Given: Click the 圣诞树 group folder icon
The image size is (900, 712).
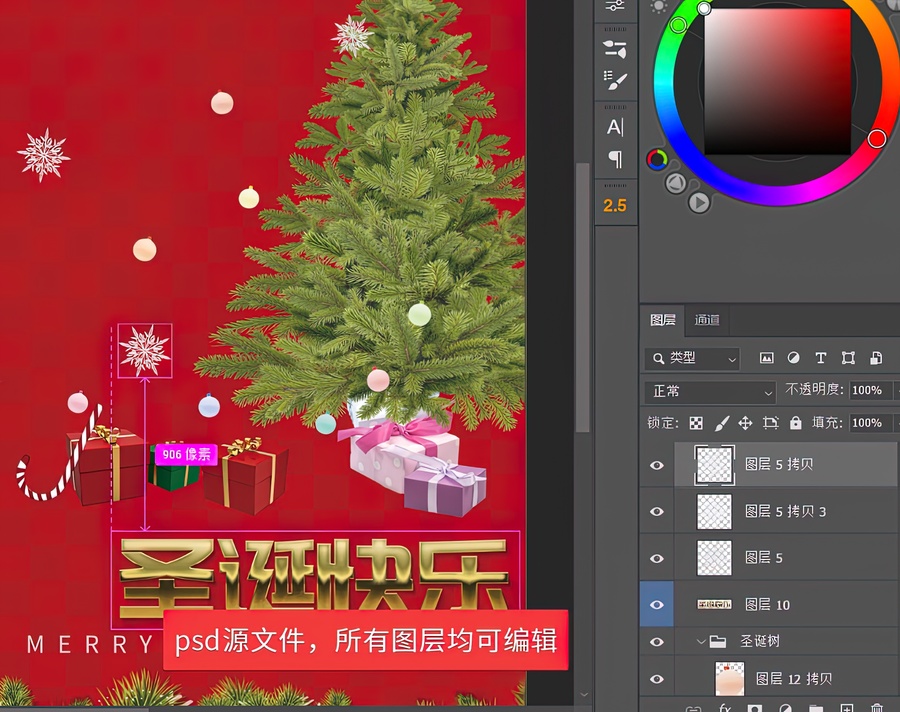Looking at the screenshot, I should click(x=717, y=641).
